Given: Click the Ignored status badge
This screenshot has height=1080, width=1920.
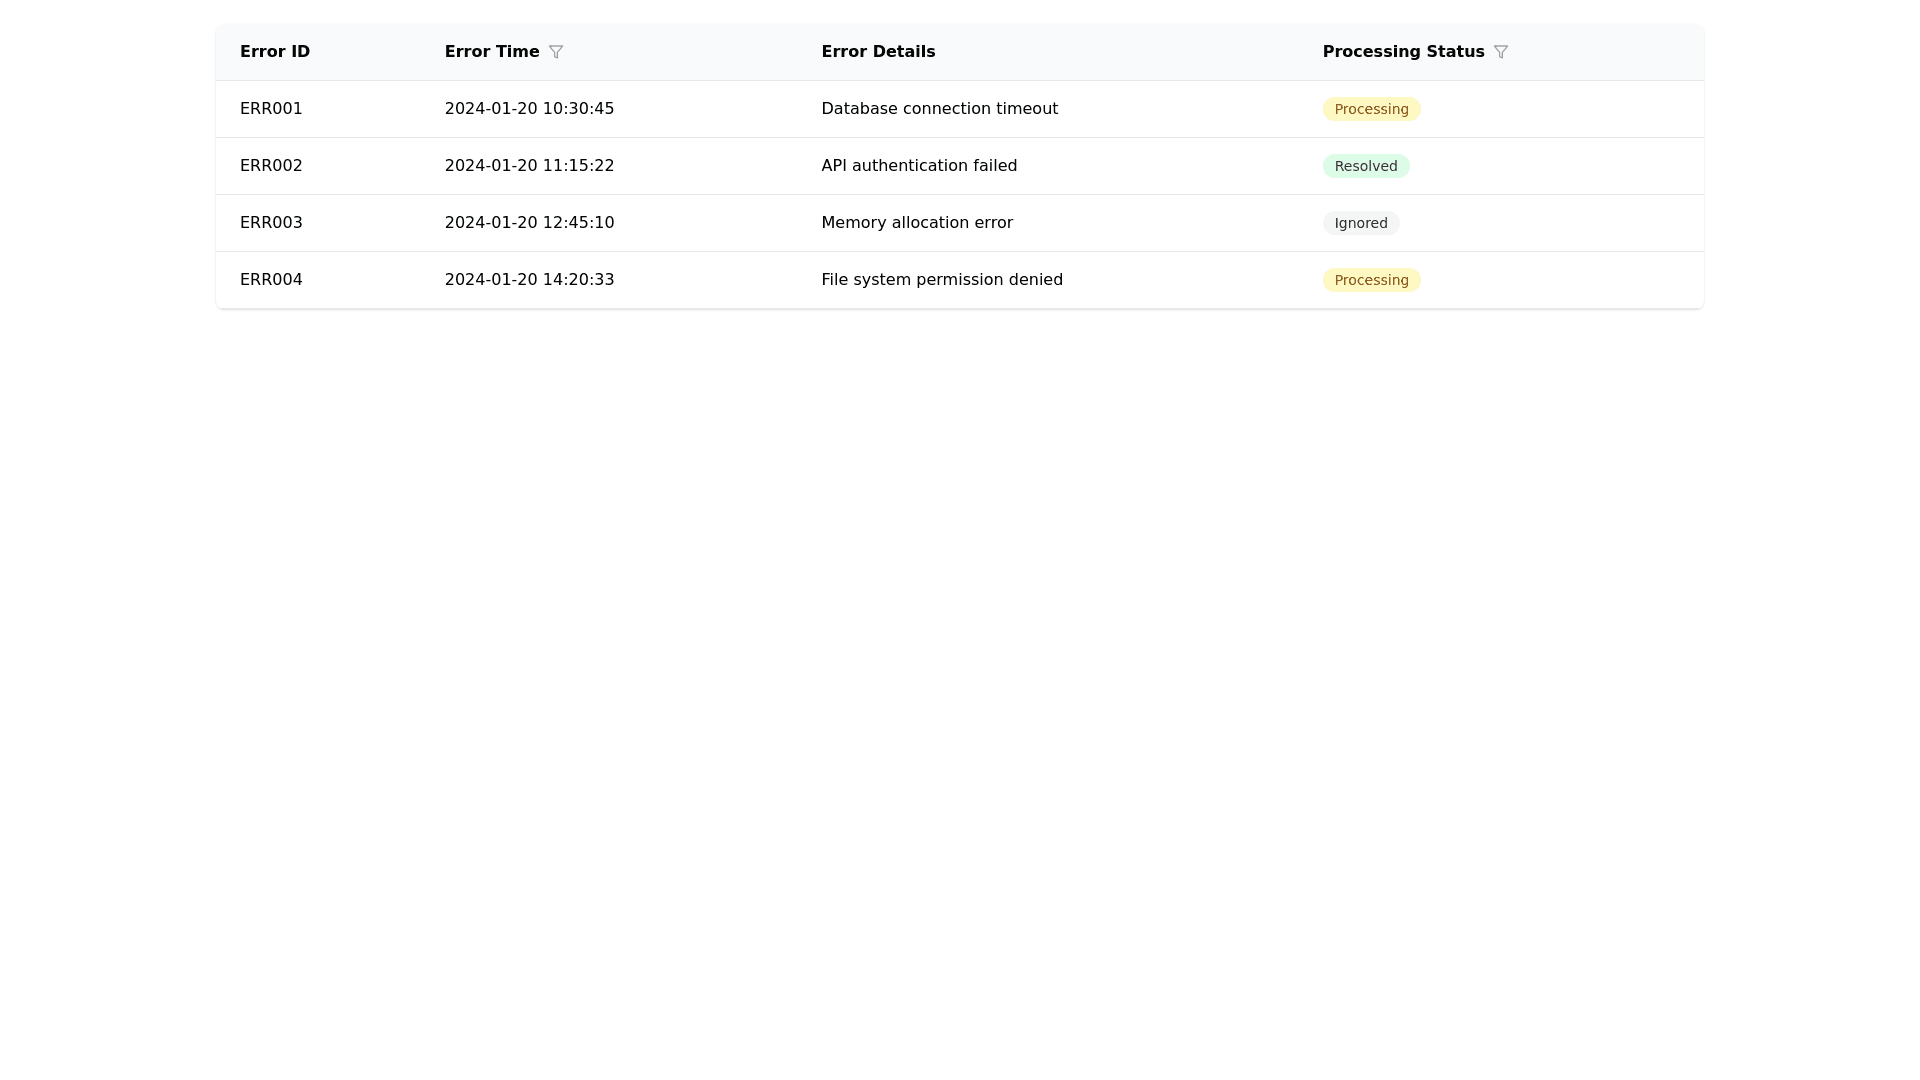Looking at the screenshot, I should coord(1360,223).
